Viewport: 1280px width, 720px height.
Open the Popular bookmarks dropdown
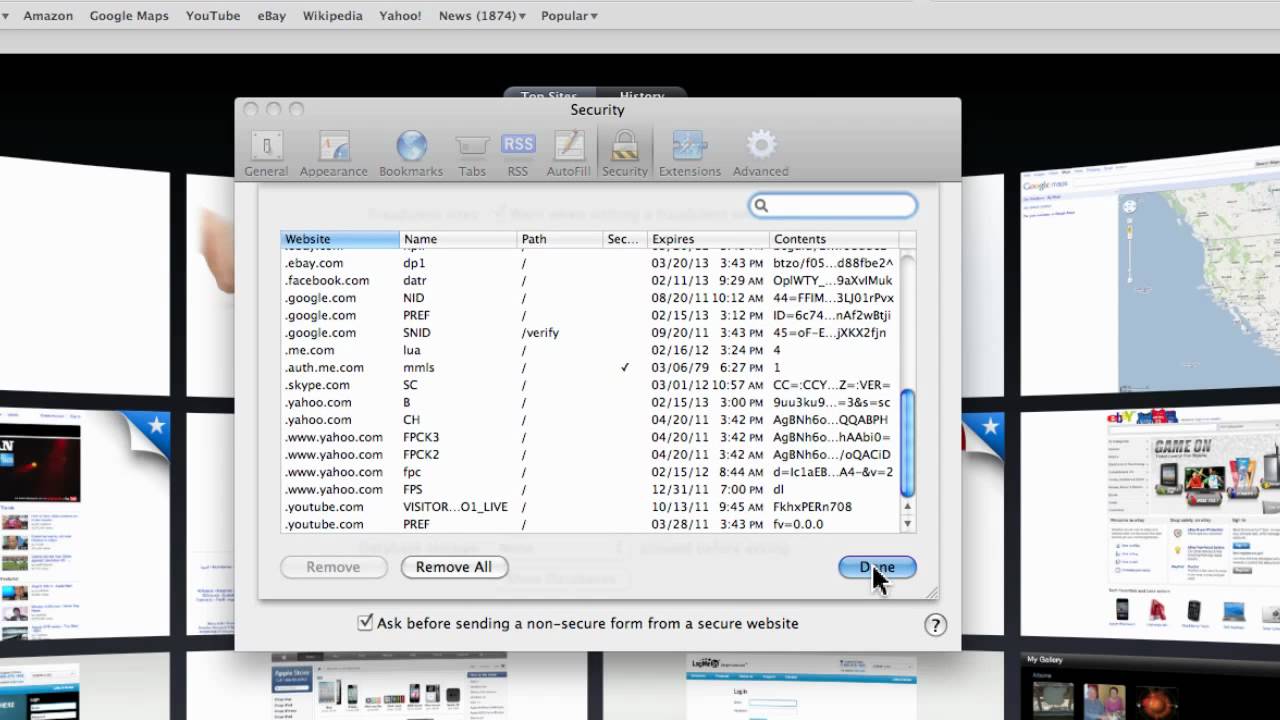click(x=569, y=16)
